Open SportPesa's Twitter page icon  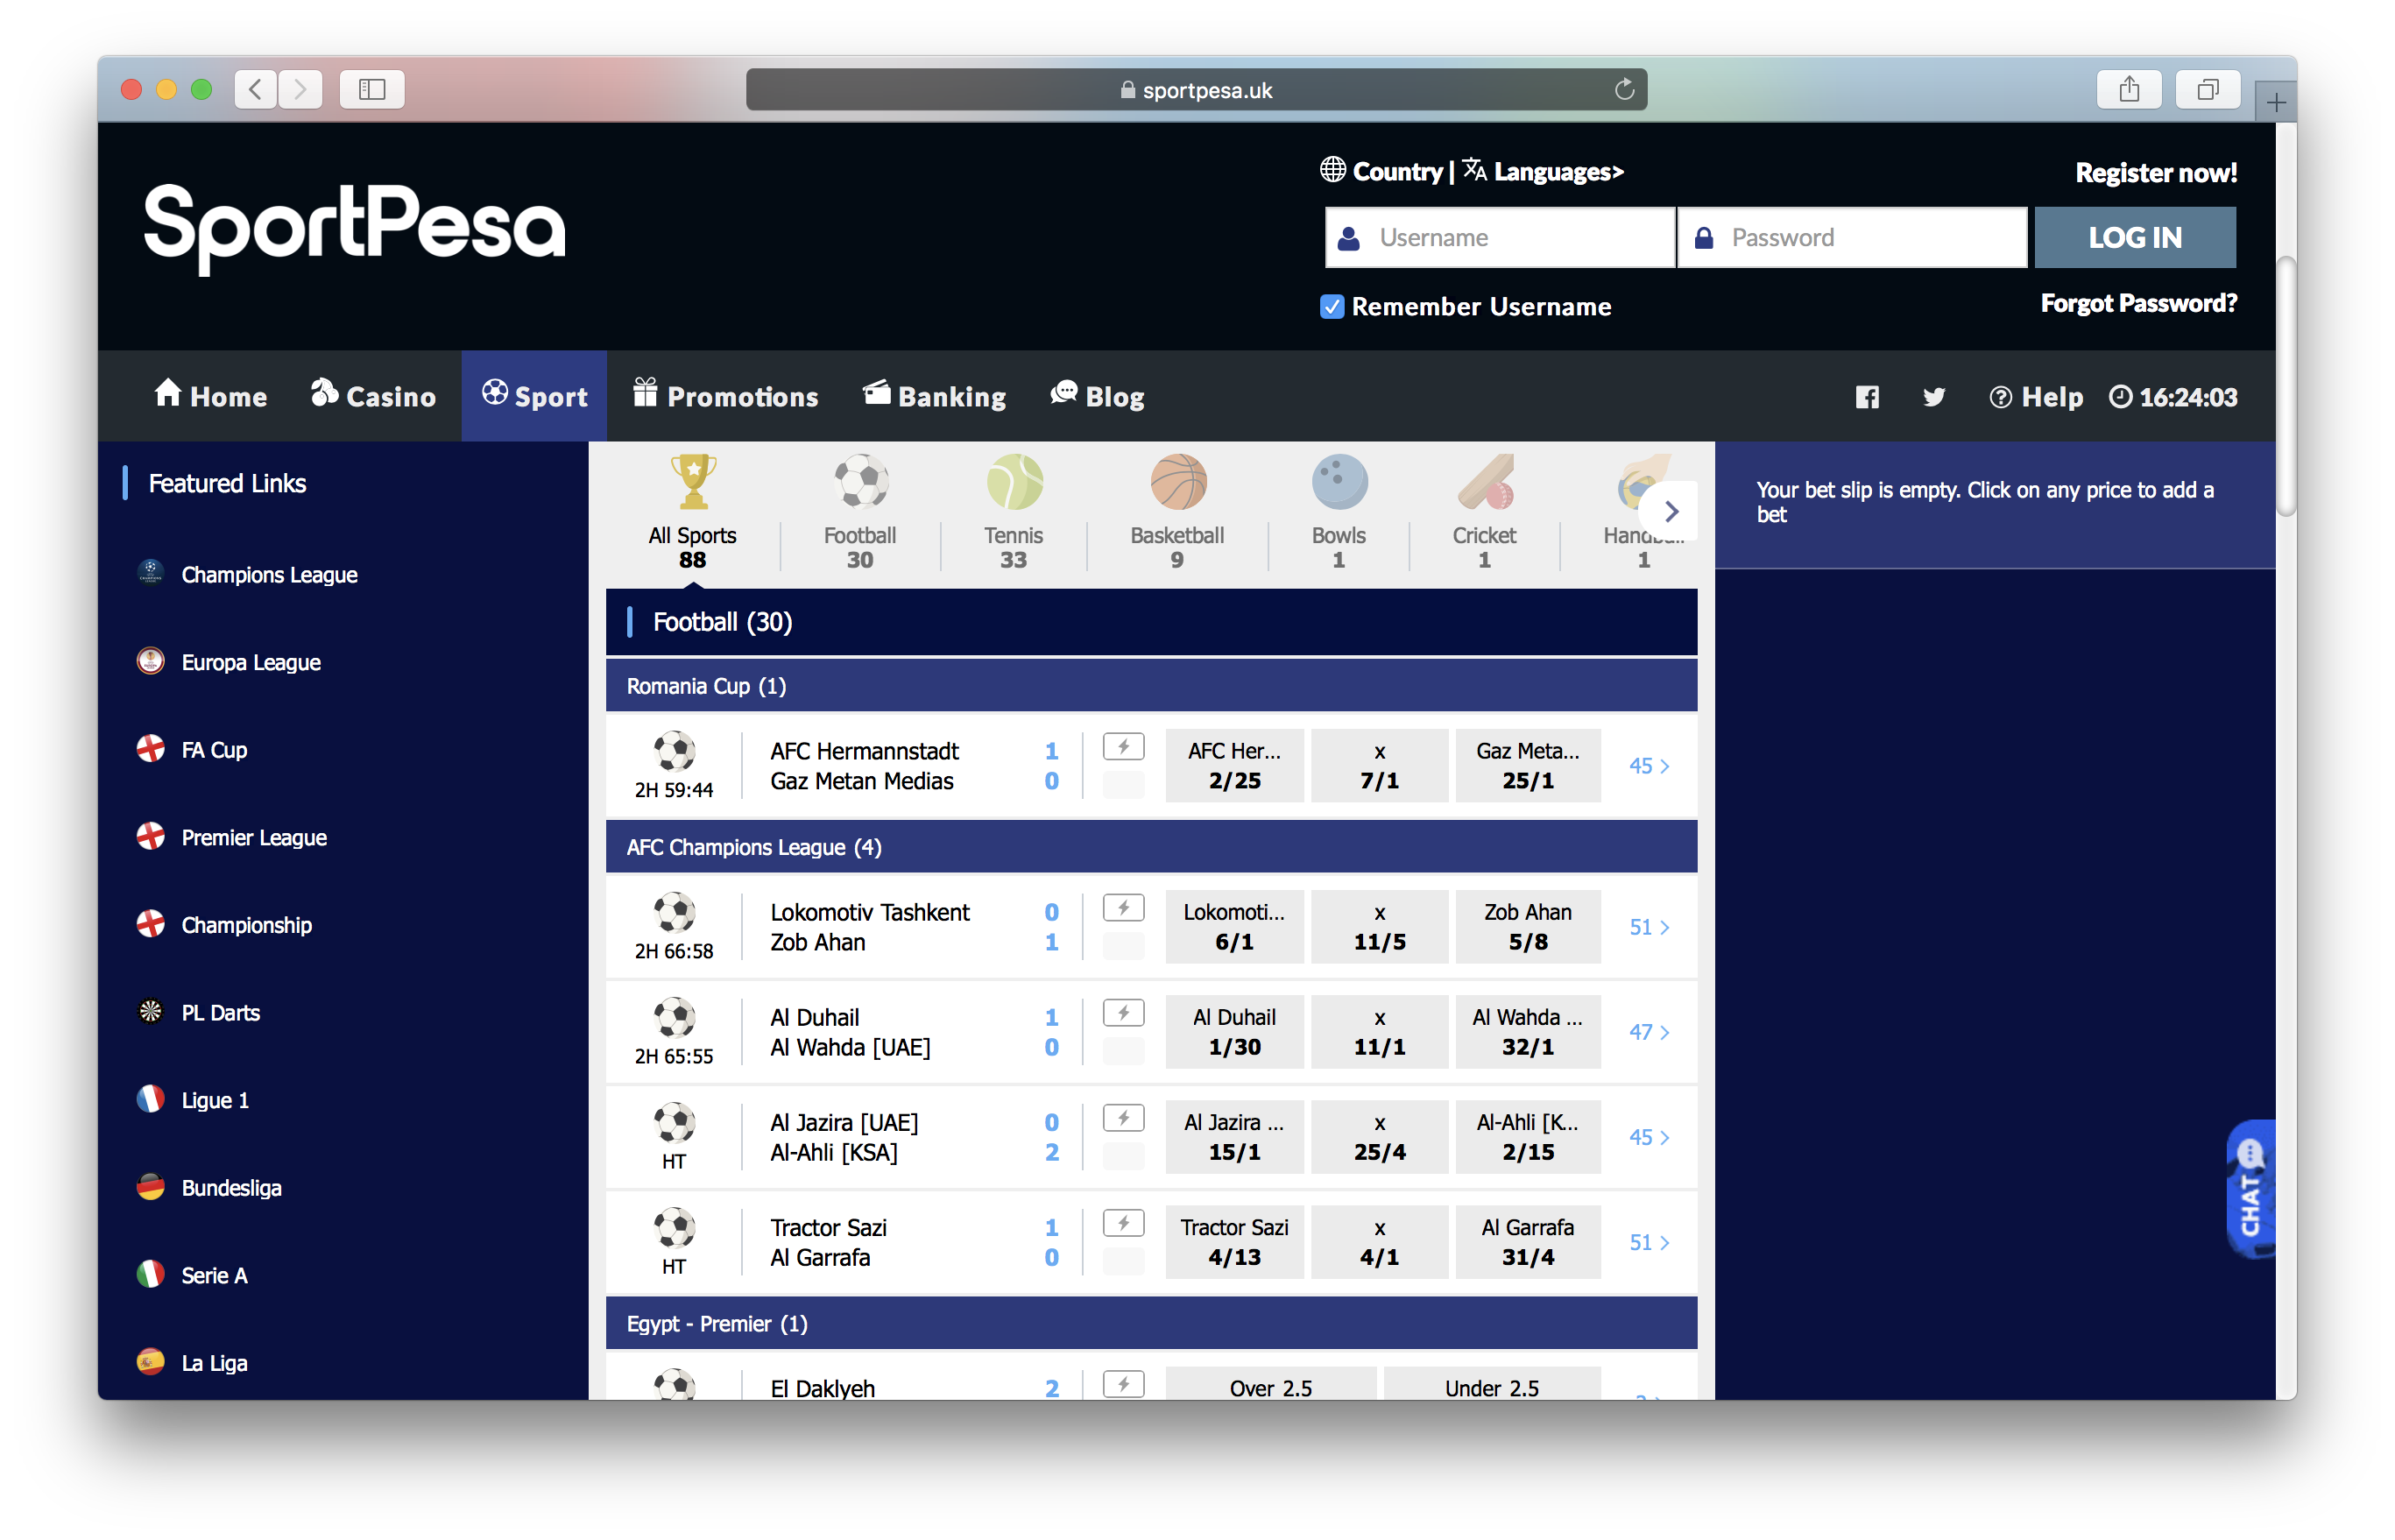[x=1933, y=397]
